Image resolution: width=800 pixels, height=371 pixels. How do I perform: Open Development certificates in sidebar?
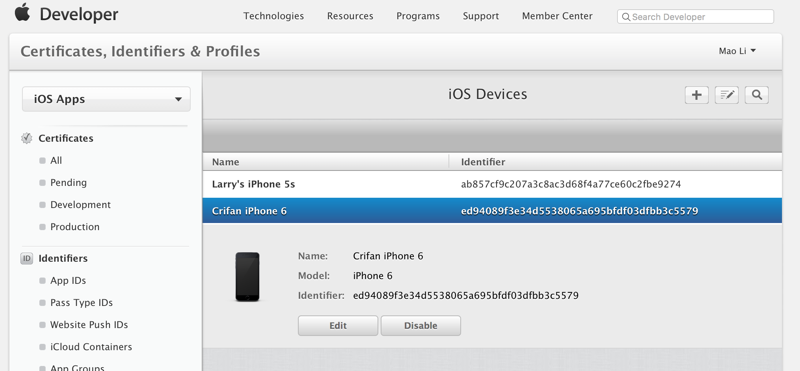80,205
